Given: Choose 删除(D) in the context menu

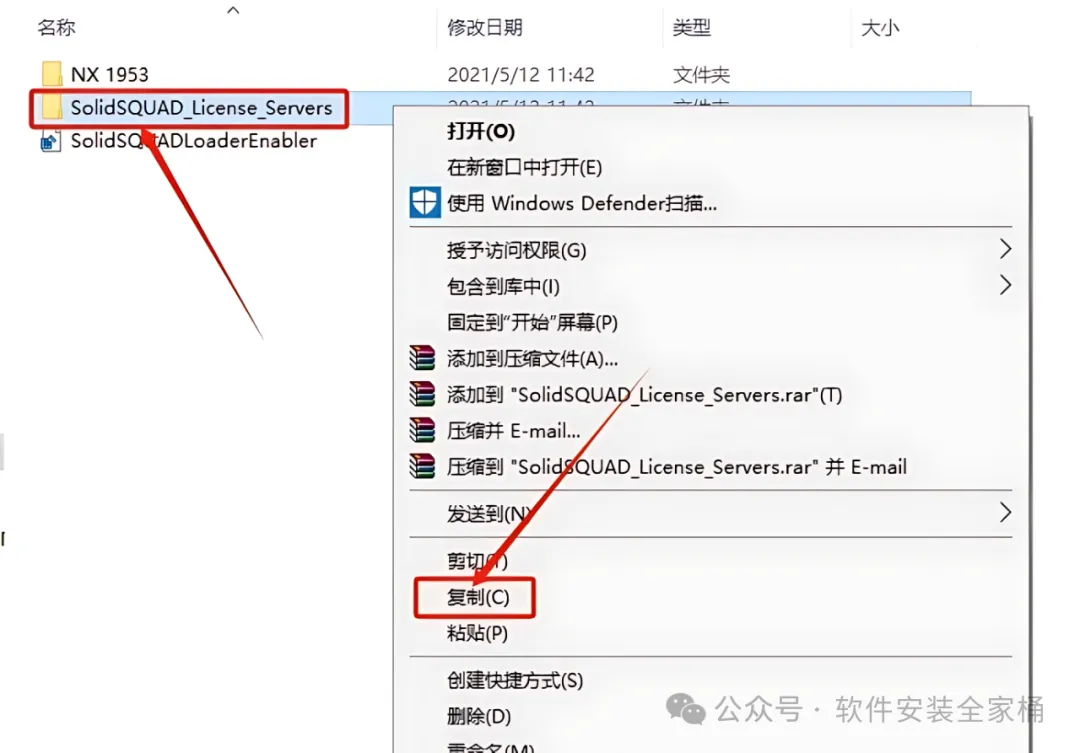Looking at the screenshot, I should coord(479,716).
